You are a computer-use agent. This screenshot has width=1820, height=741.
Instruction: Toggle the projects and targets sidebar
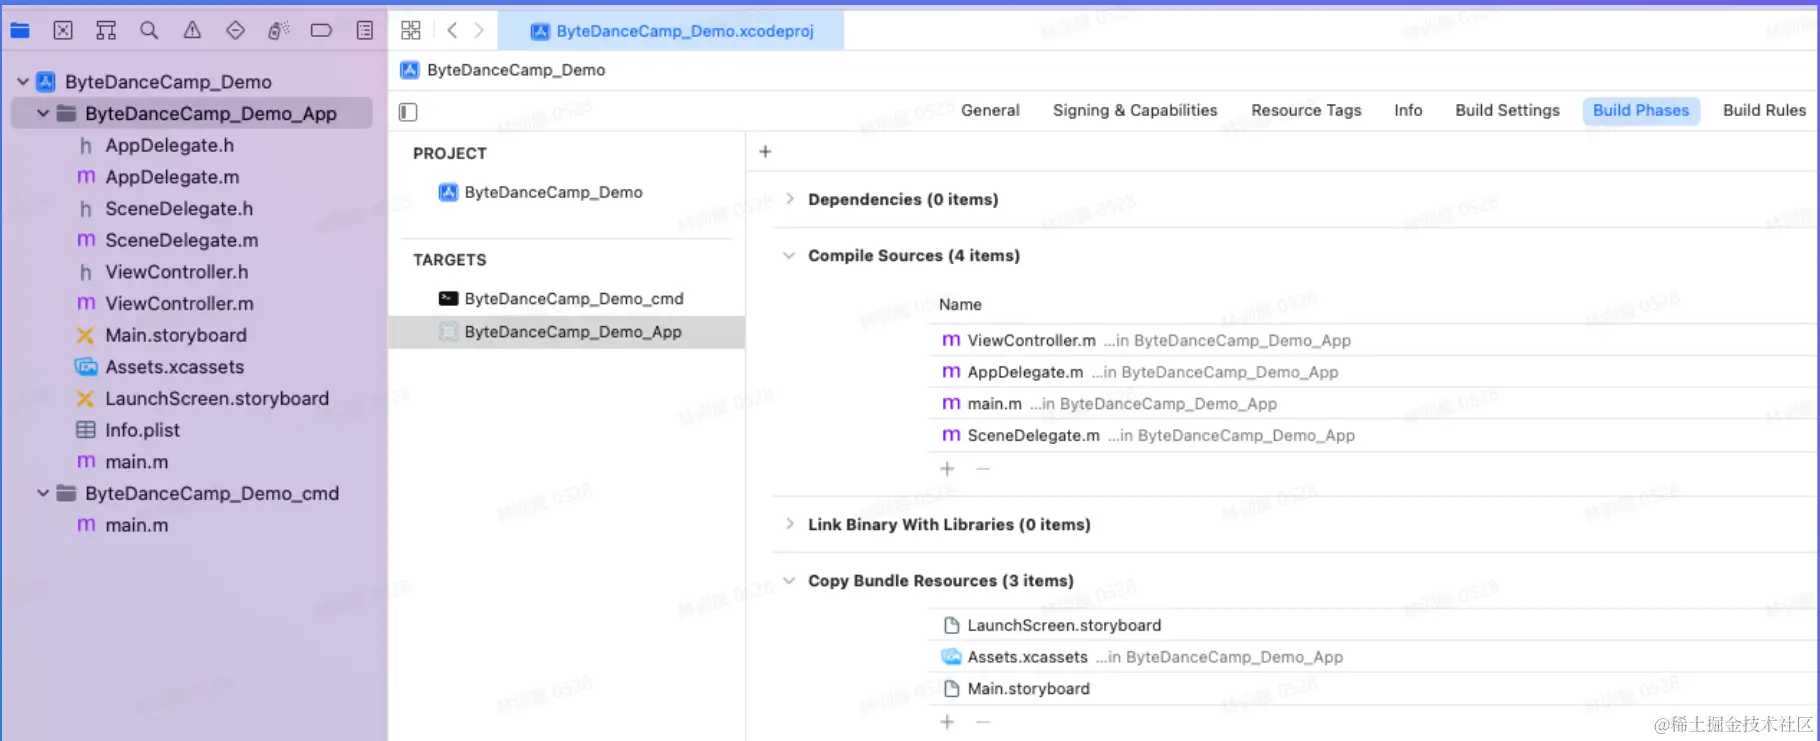408,112
